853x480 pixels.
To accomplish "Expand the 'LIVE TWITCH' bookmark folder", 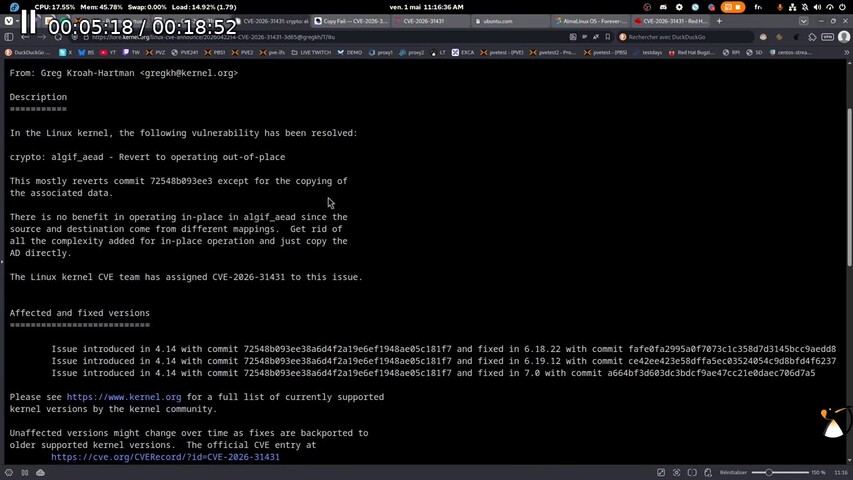I will click(311, 53).
